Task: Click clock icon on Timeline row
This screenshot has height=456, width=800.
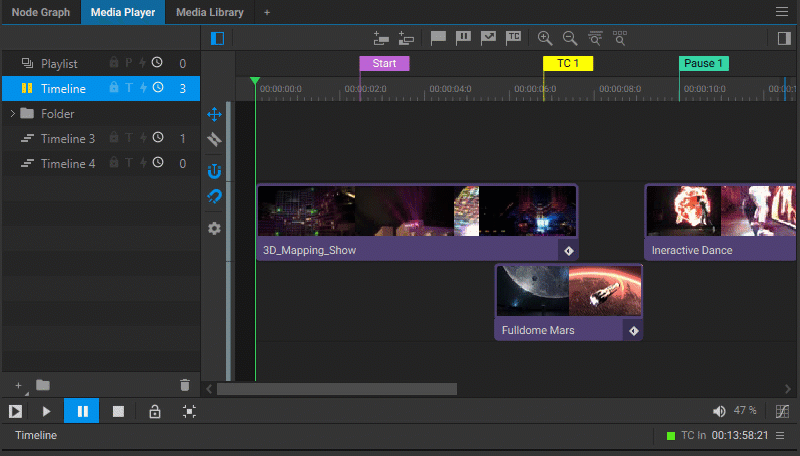Action: (158, 87)
